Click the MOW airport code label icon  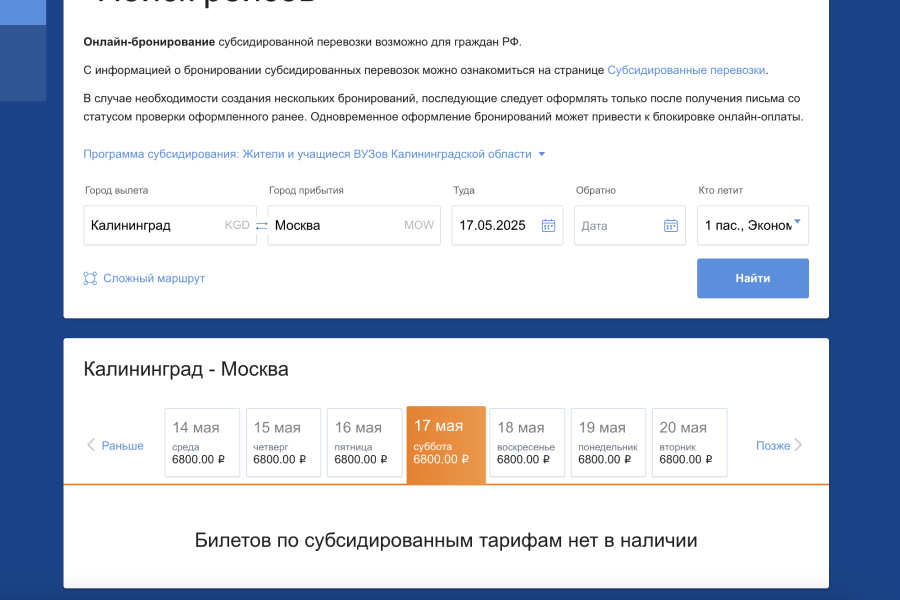pos(419,225)
